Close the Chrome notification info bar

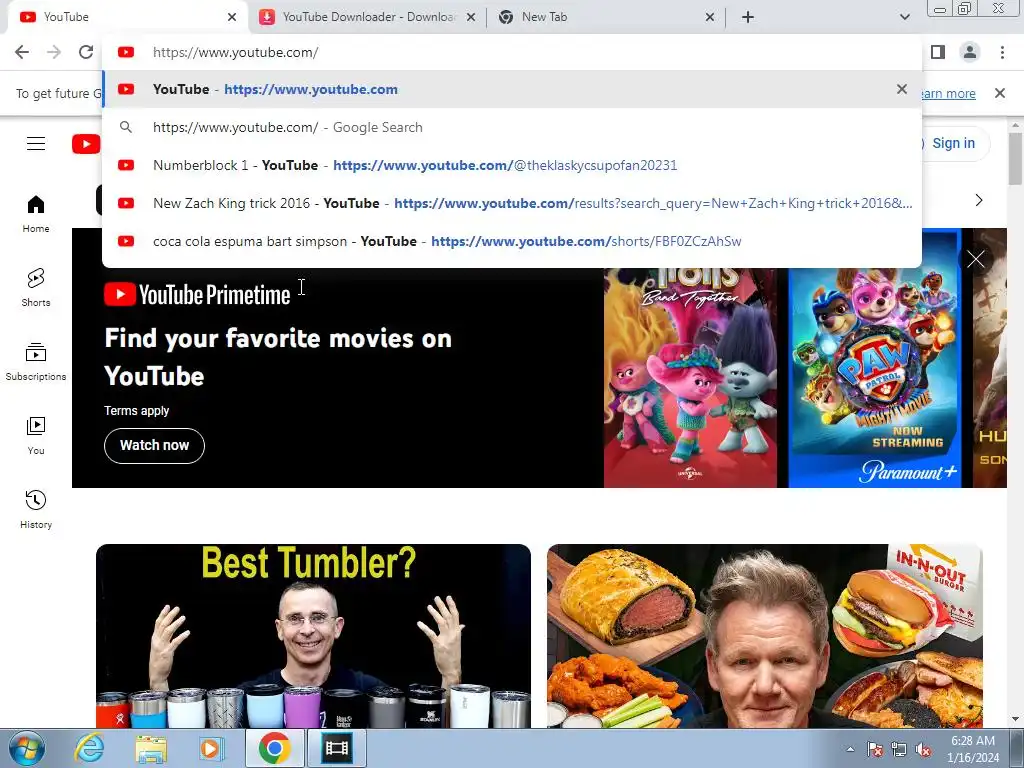click(x=1000, y=93)
